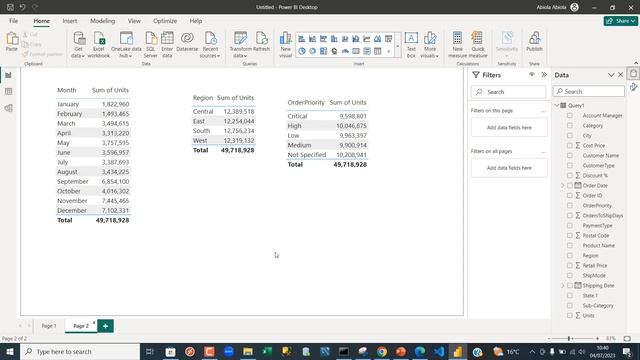Insert a Text box
The height and width of the screenshot is (360, 640).
pyautogui.click(x=411, y=44)
